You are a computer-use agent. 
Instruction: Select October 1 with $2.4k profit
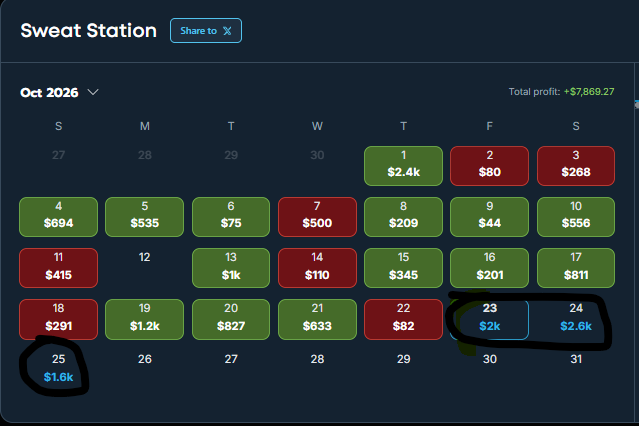pos(403,166)
